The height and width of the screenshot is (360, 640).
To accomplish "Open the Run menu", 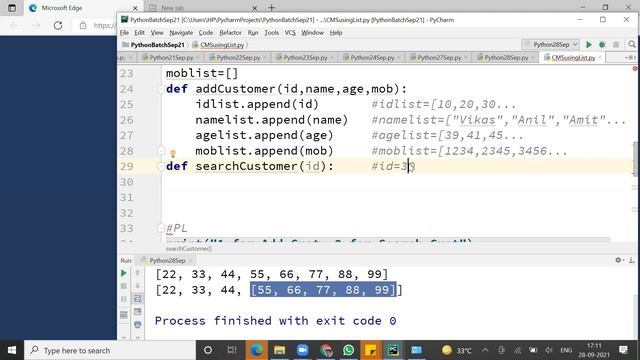I will pos(253,33).
